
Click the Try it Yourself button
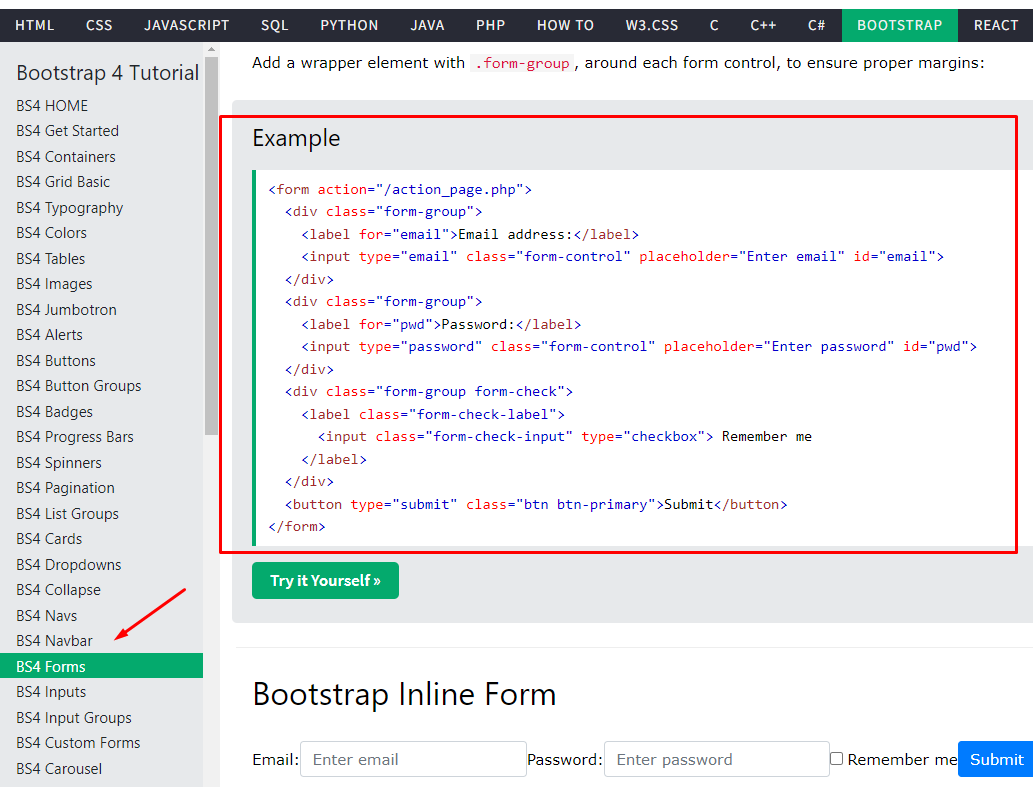click(325, 581)
